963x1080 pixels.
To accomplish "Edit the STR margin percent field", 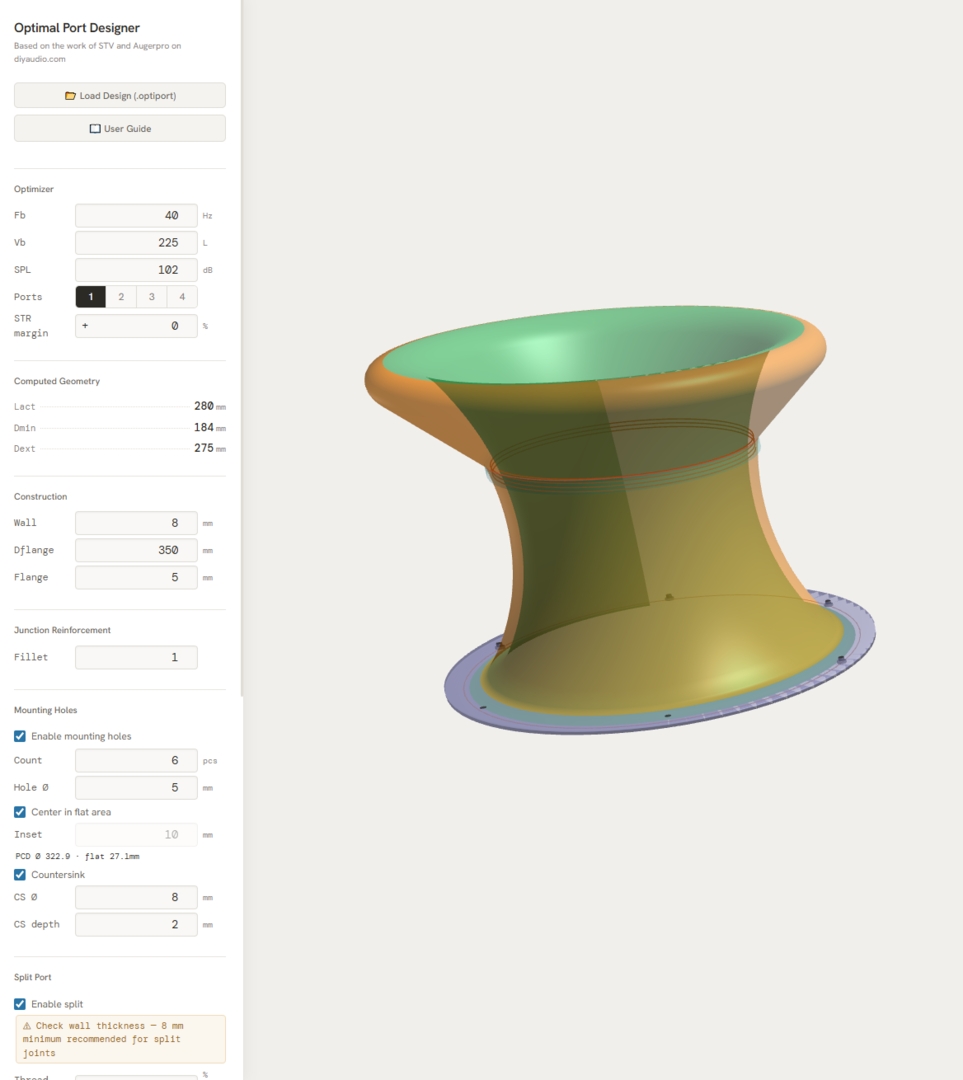I will coord(136,326).
